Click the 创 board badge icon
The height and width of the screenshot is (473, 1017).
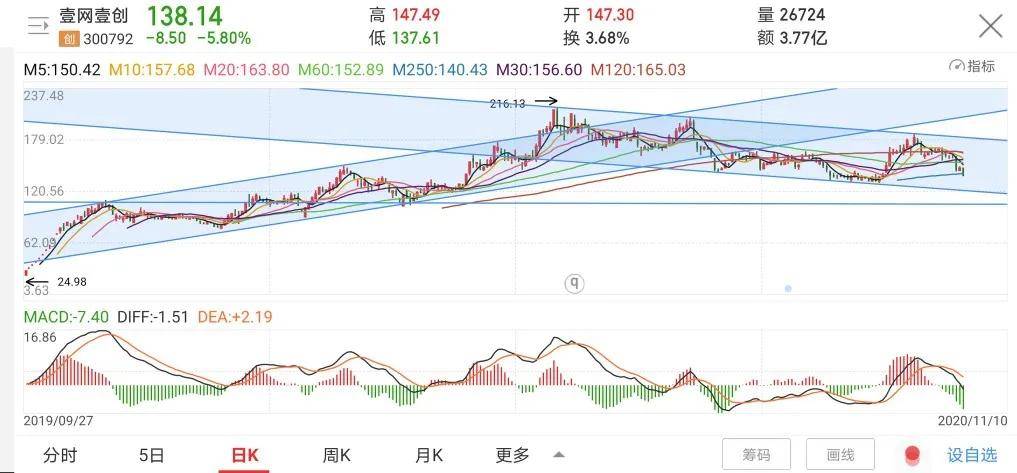pos(69,39)
